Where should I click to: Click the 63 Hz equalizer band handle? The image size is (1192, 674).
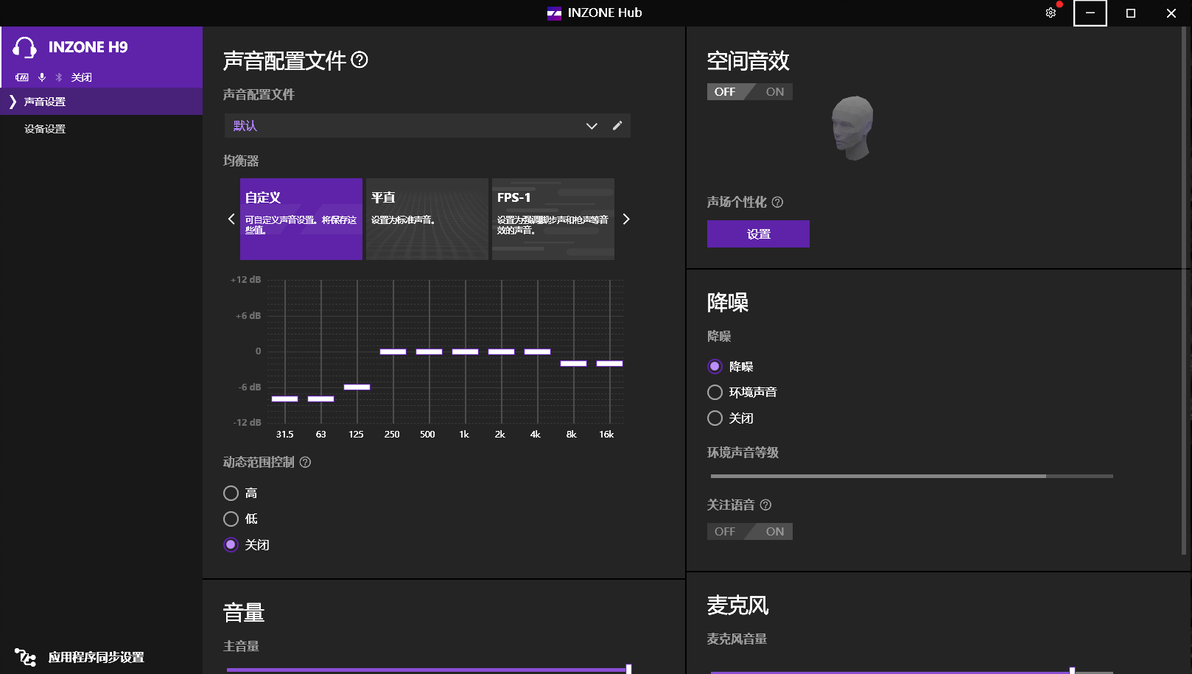tap(321, 399)
